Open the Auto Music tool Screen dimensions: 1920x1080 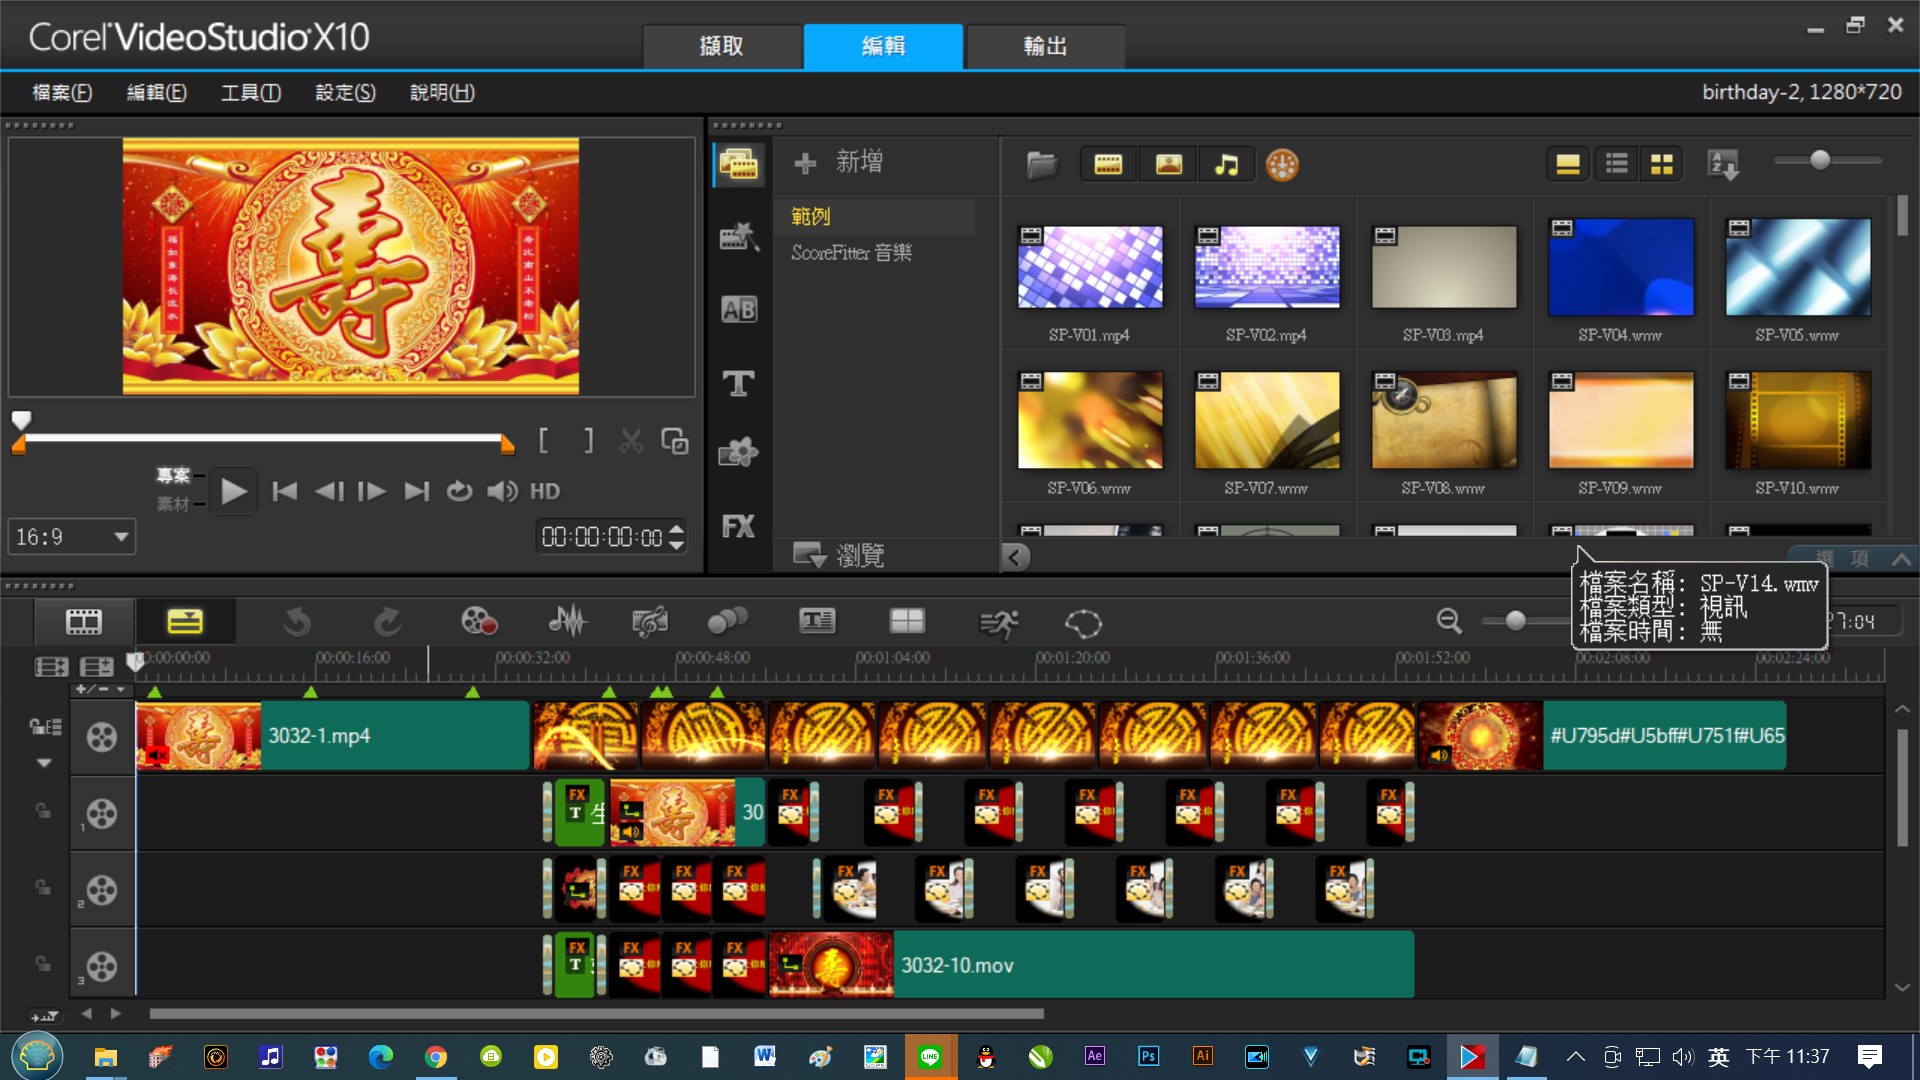[x=649, y=622]
